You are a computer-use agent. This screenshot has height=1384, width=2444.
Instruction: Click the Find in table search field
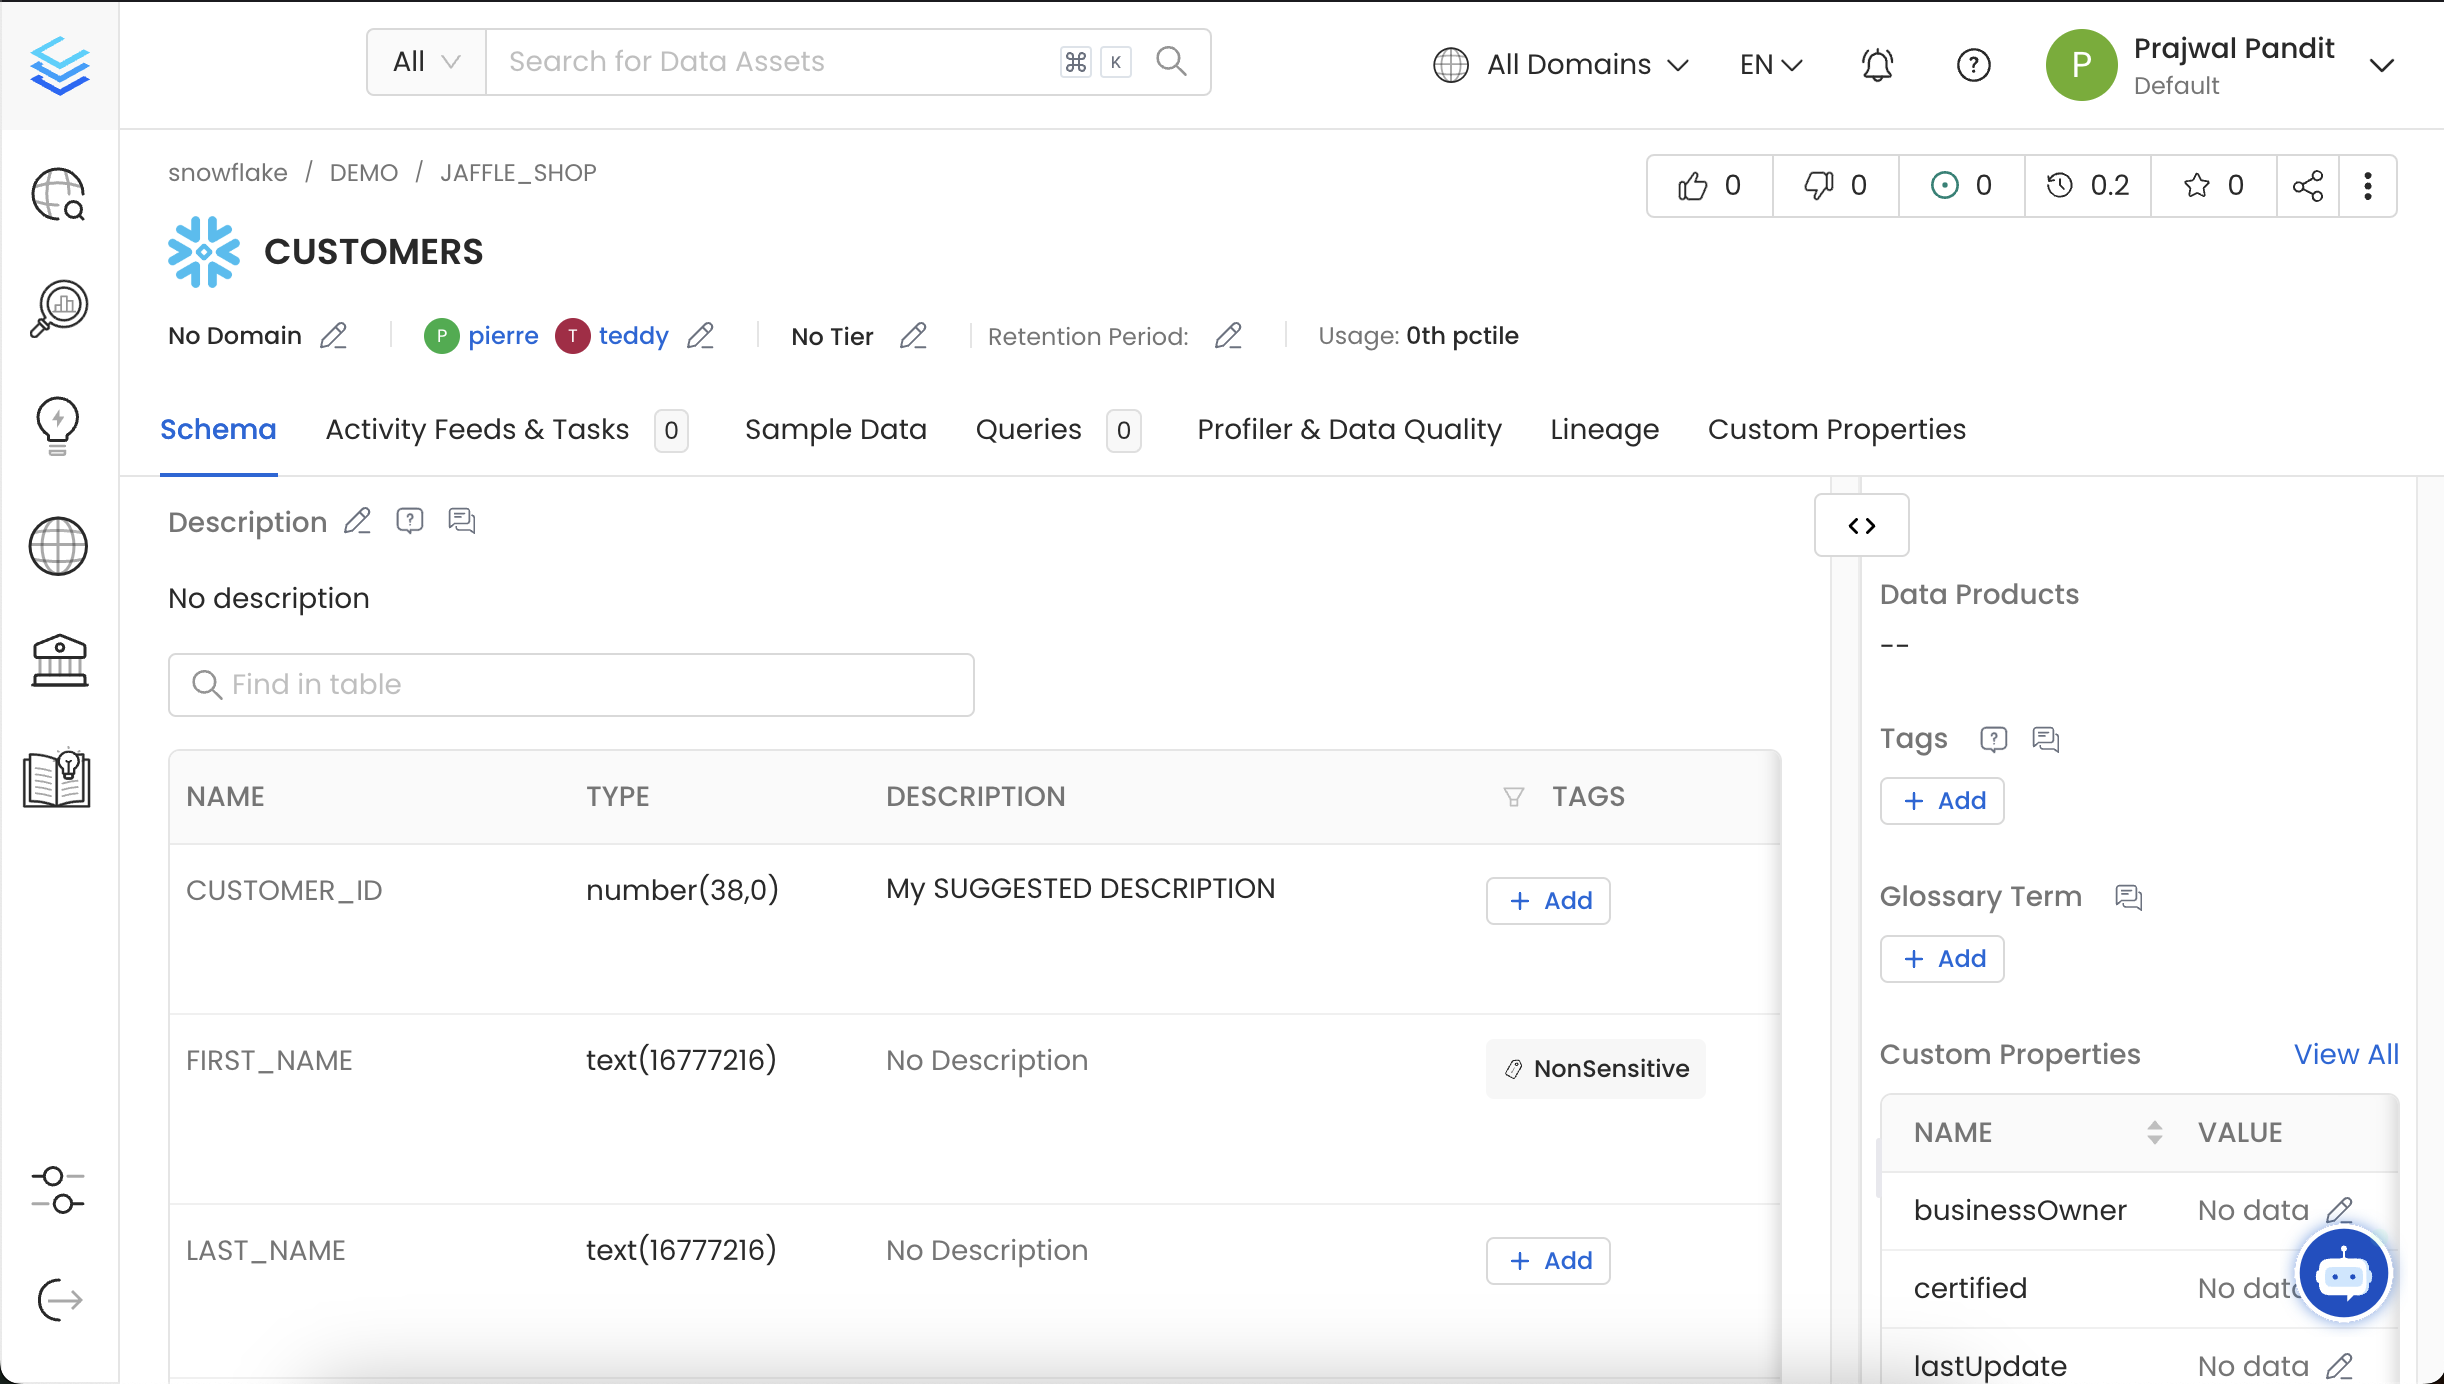[571, 685]
